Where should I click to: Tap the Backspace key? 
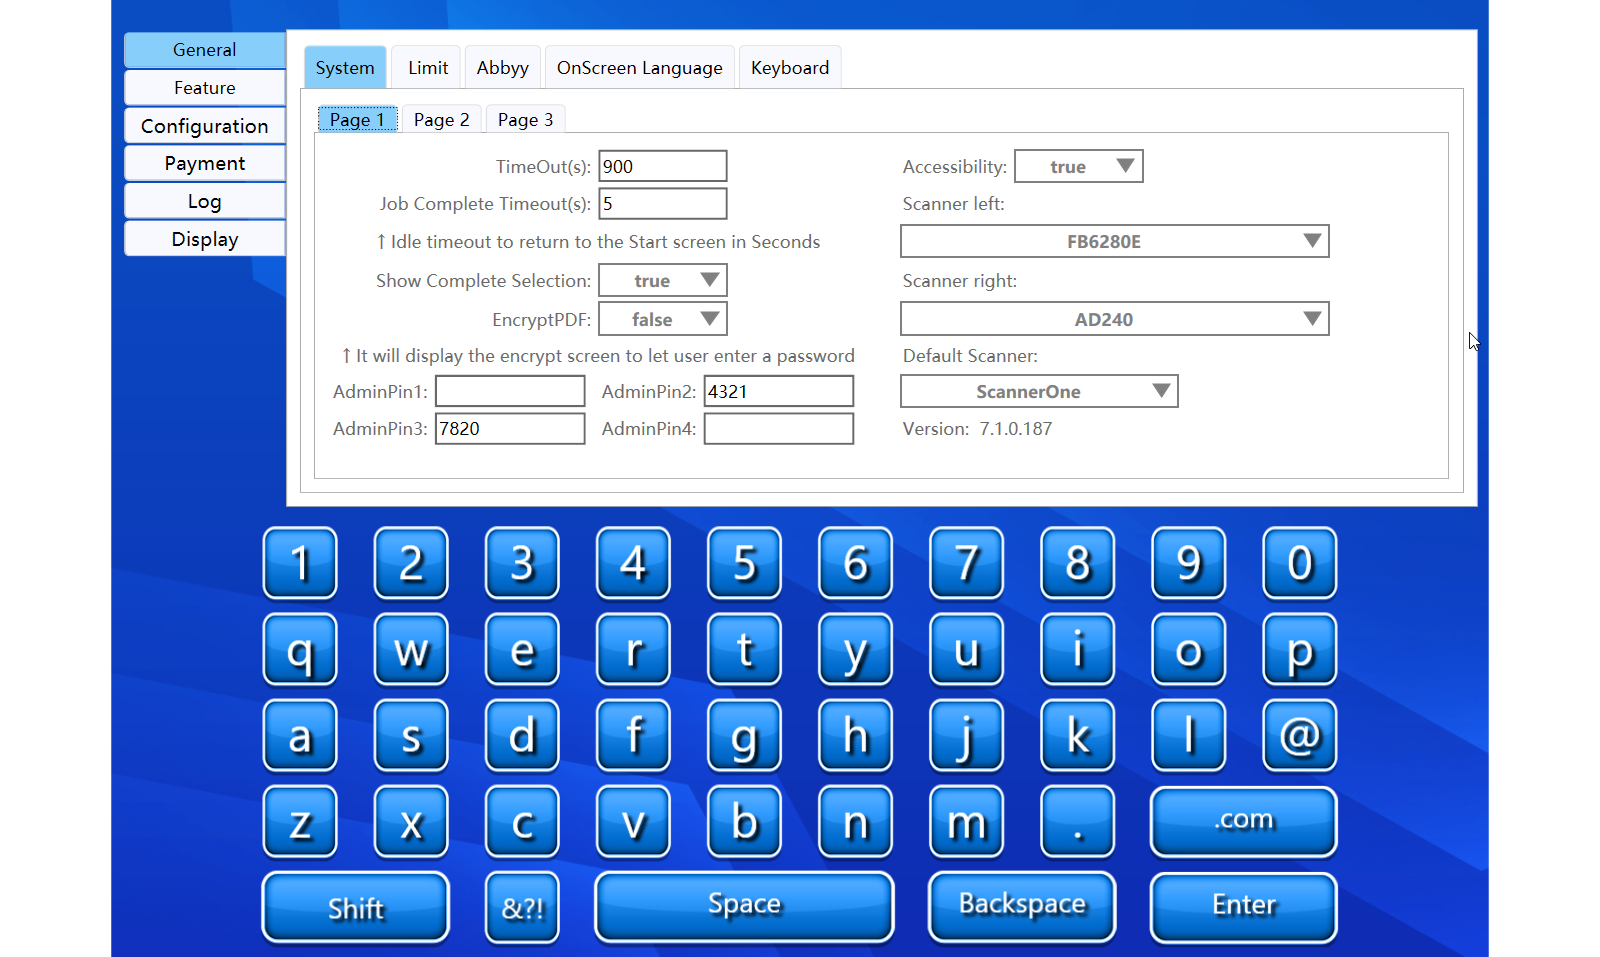[x=1022, y=907]
